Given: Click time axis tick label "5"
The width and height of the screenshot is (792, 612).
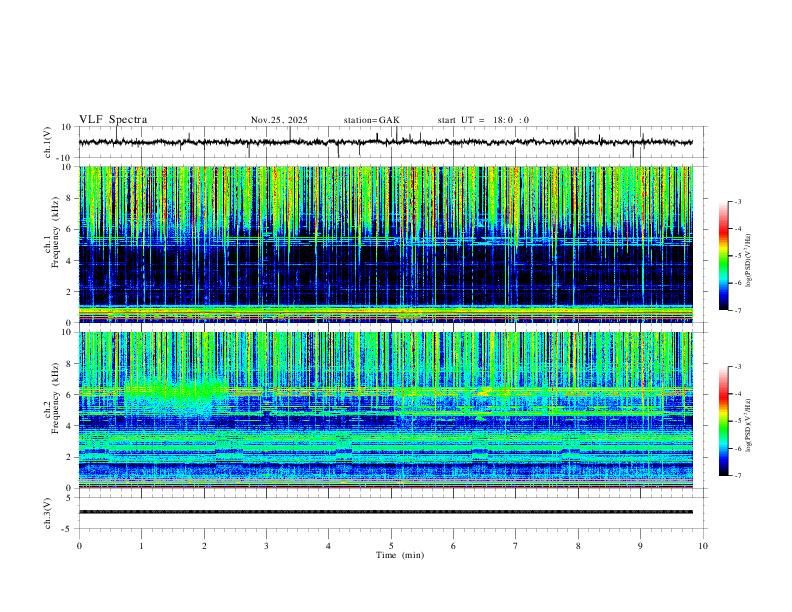Looking at the screenshot, I should pyautogui.click(x=391, y=546).
